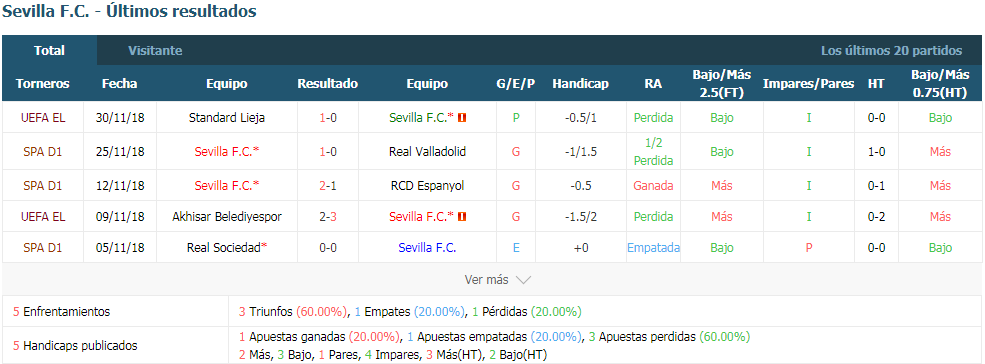985x364 pixels.
Task: Click the 0-0 result on 05/11/18
Action: (x=327, y=248)
